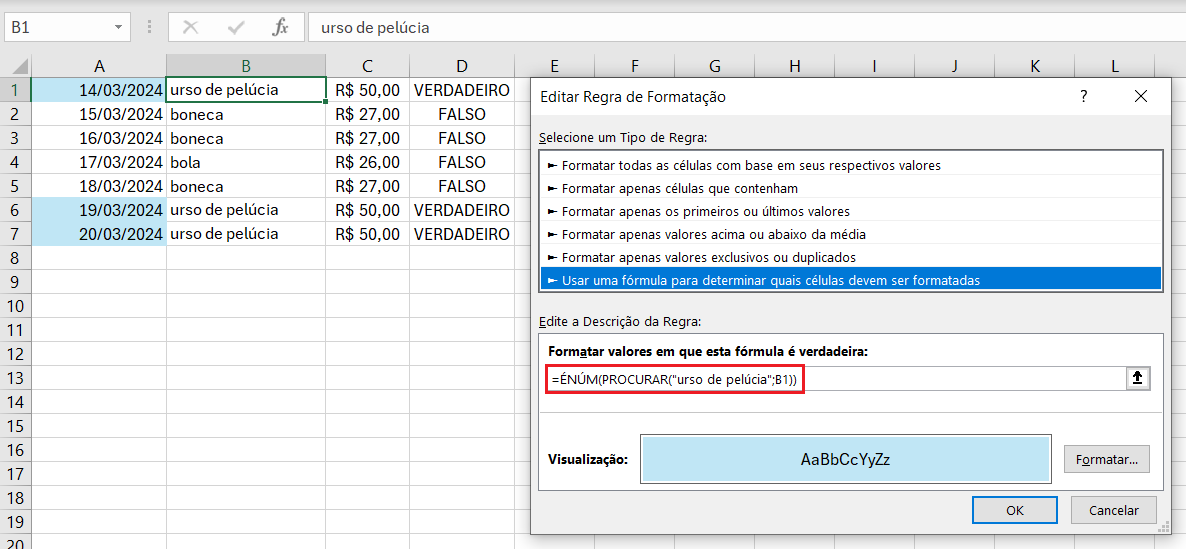Viewport: 1186px width, 549px height.
Task: Click 'VERDADEIRO' cell in row 1
Action: [x=462, y=90]
